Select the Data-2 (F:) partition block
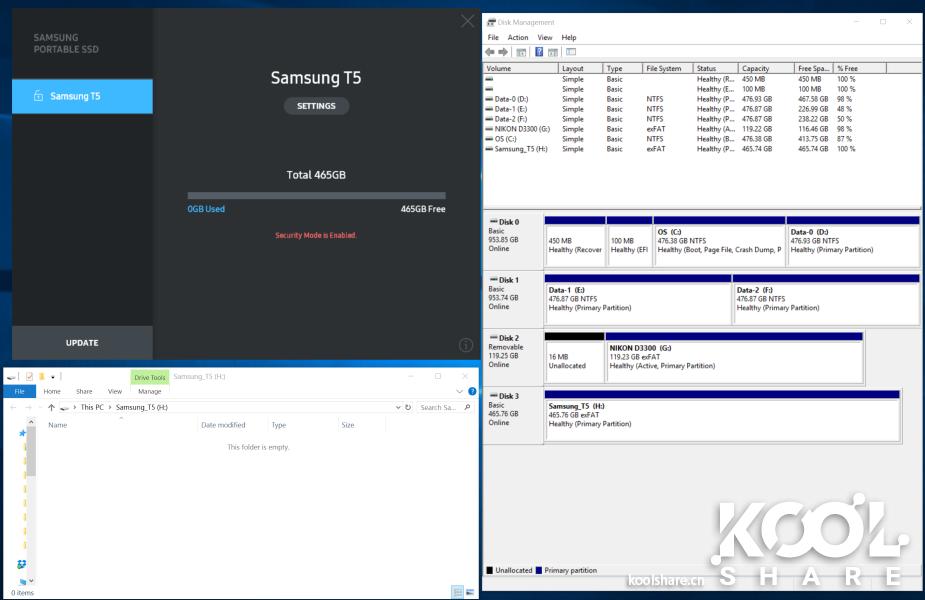Viewport: 925px width, 600px height. [x=826, y=299]
